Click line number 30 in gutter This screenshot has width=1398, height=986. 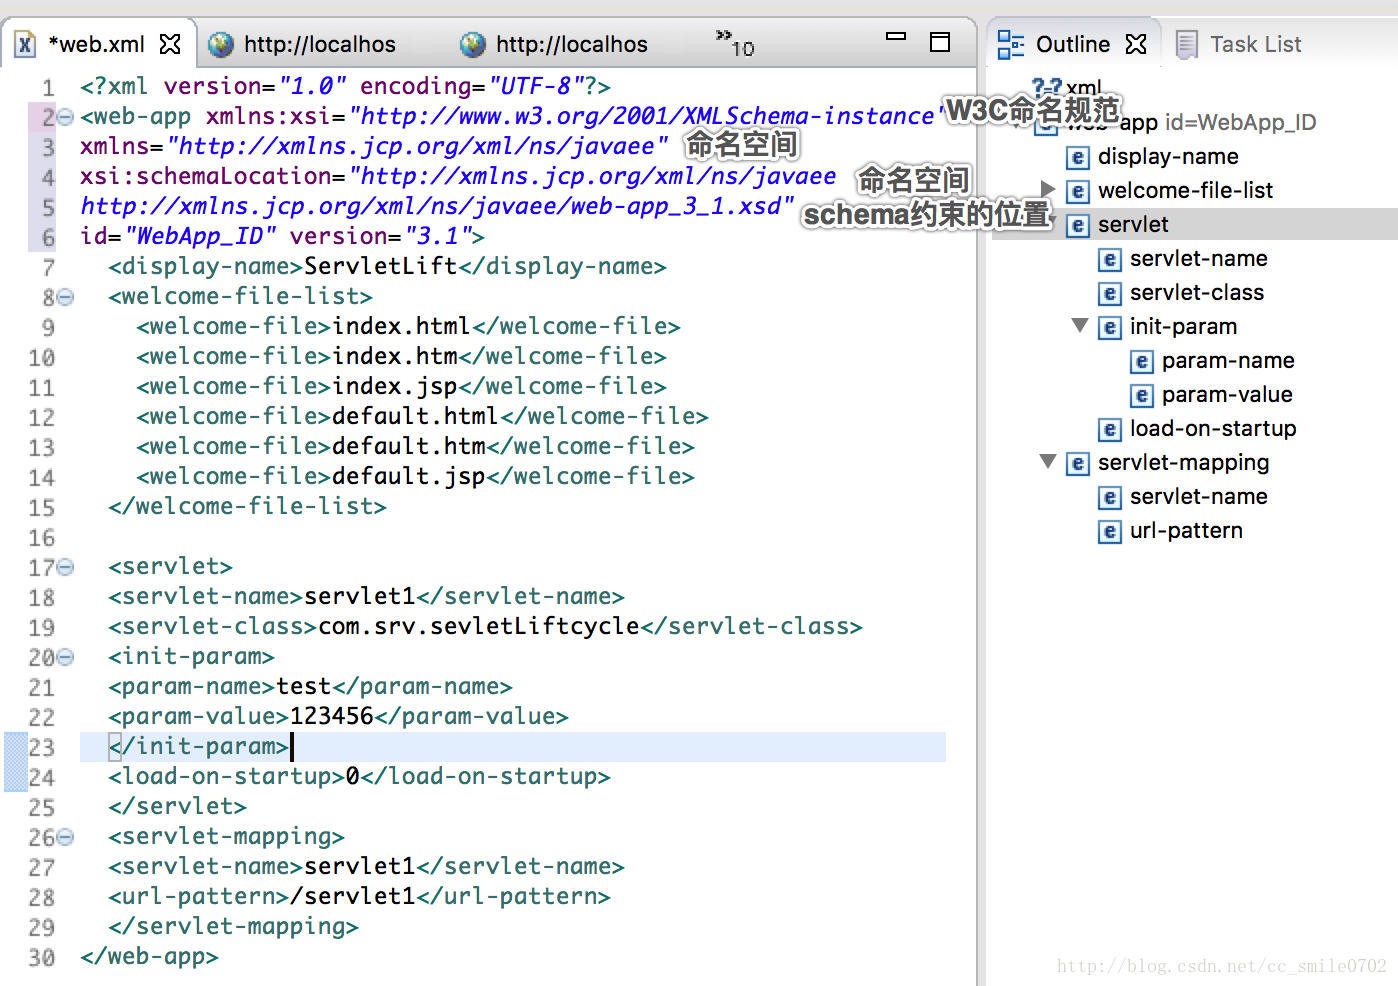pos(41,957)
